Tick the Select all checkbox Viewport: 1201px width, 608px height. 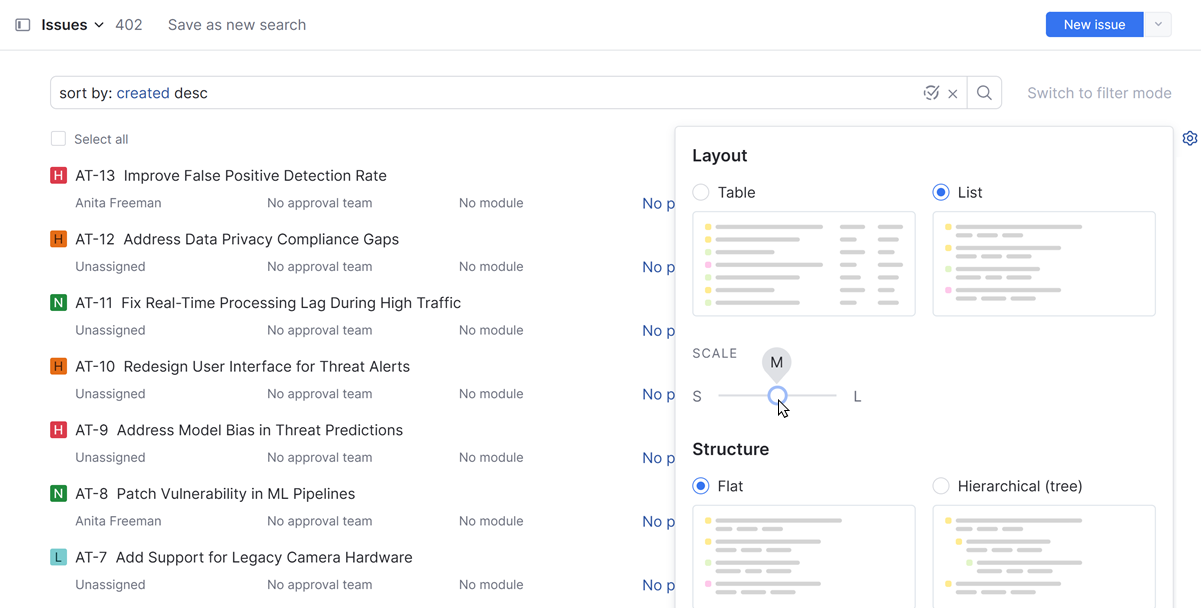(x=58, y=139)
